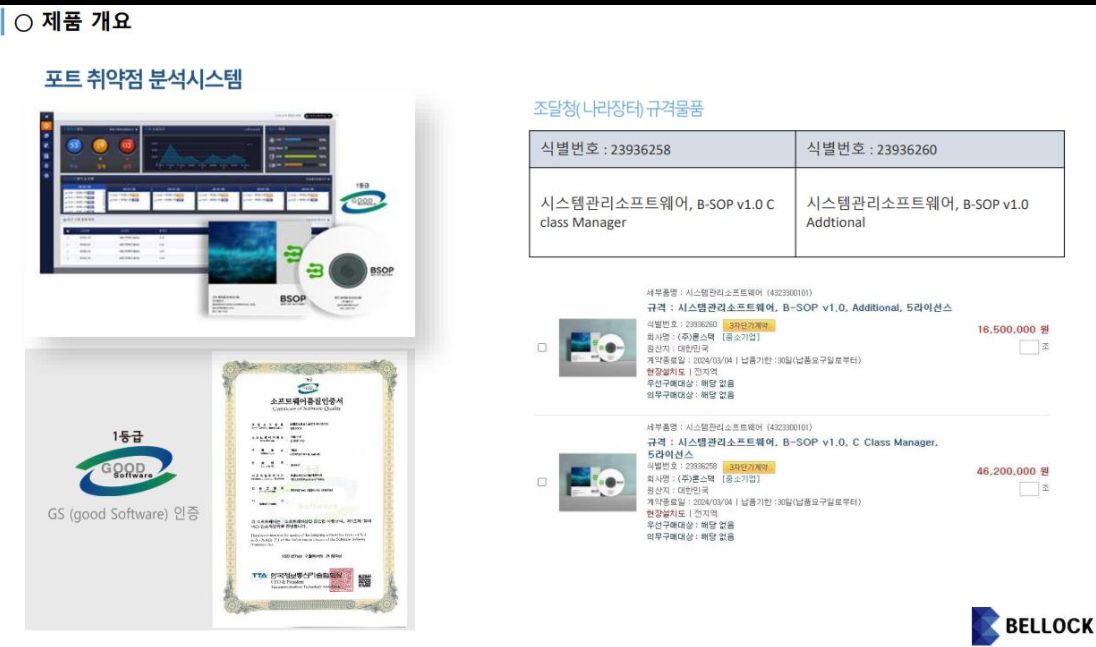Click the [중소기업] tag in the C Class Manager listing
This screenshot has height=647, width=1096.
point(740,479)
